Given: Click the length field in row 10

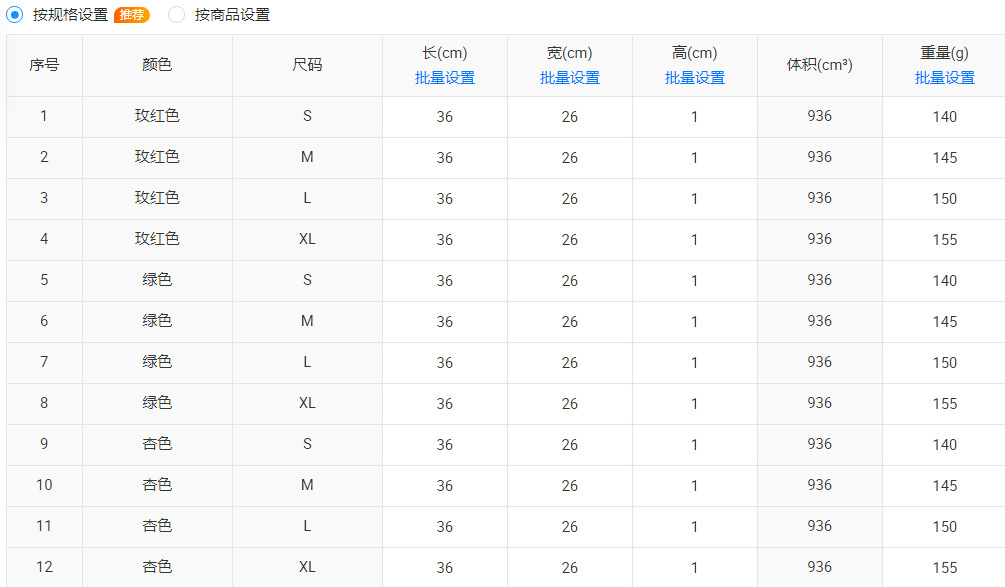Looking at the screenshot, I should click(x=445, y=486).
